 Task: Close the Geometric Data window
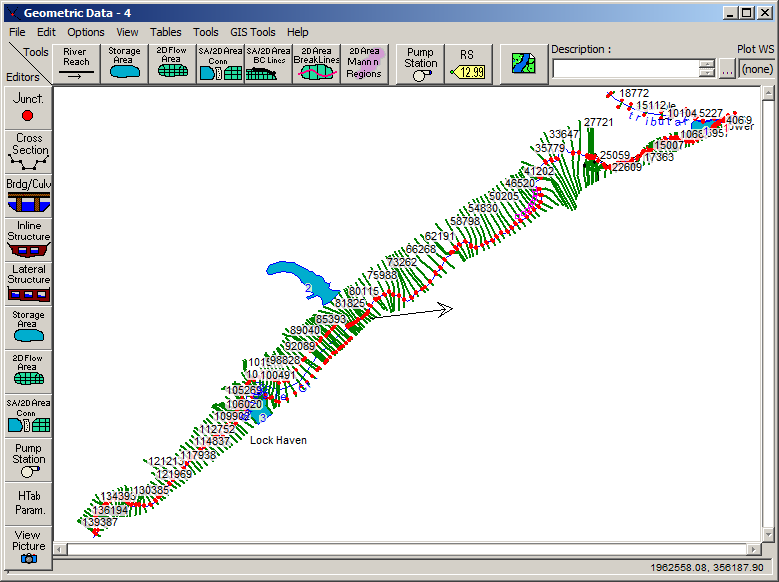[x=765, y=13]
